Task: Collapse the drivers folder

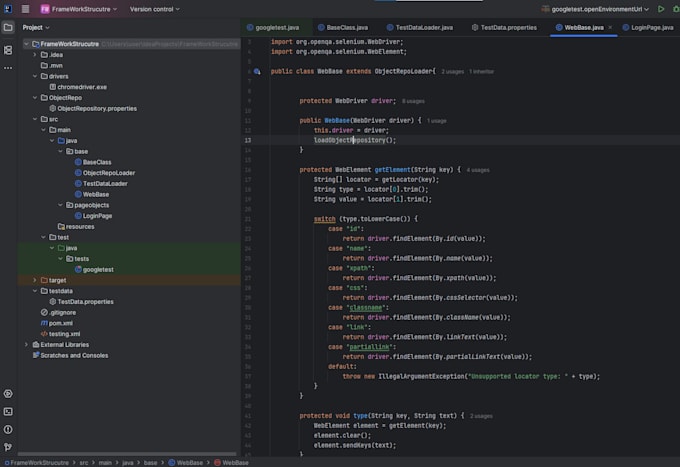Action: 35,76
